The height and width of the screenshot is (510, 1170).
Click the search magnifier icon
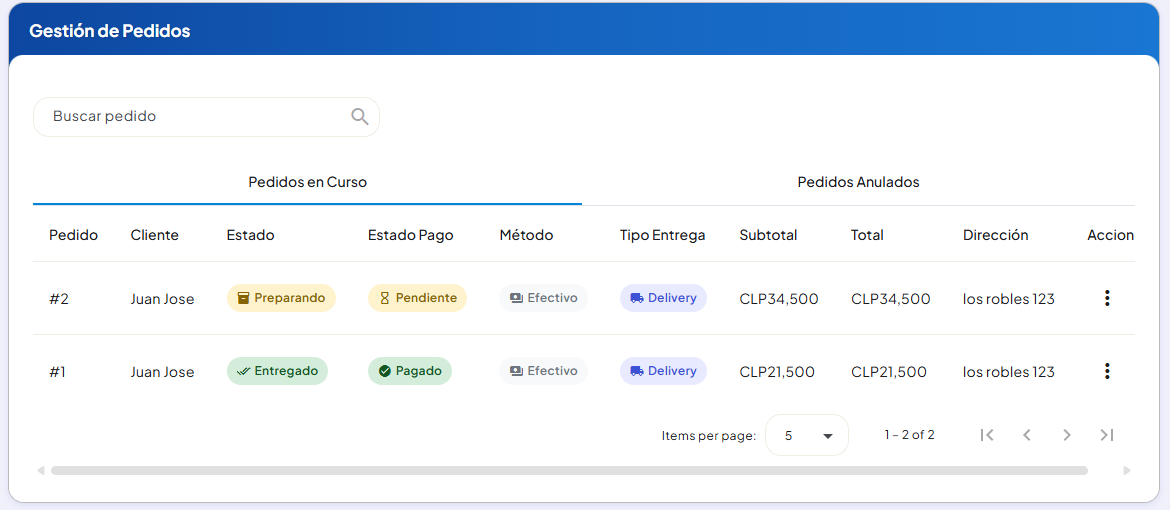pyautogui.click(x=360, y=116)
